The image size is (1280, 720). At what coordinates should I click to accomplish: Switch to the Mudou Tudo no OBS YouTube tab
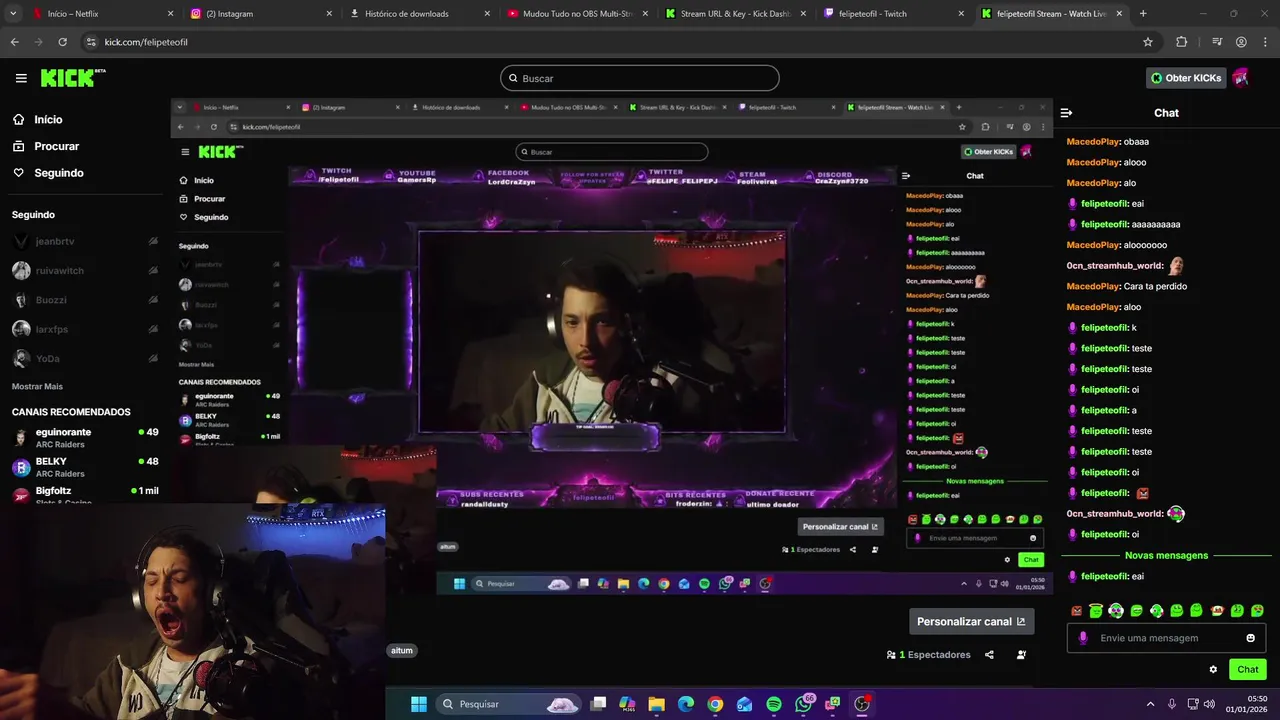click(577, 14)
